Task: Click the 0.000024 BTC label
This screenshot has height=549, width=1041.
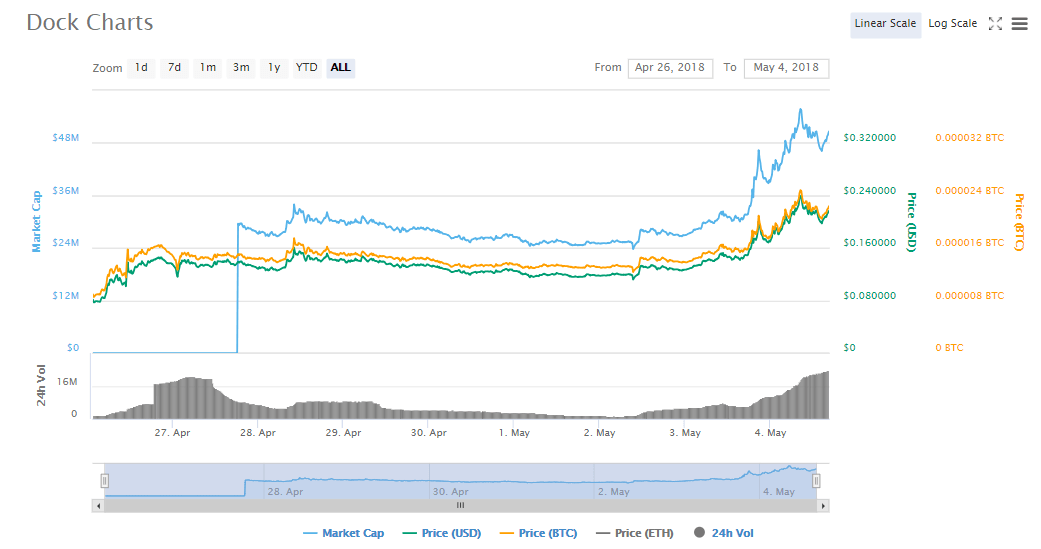Action: pos(970,191)
